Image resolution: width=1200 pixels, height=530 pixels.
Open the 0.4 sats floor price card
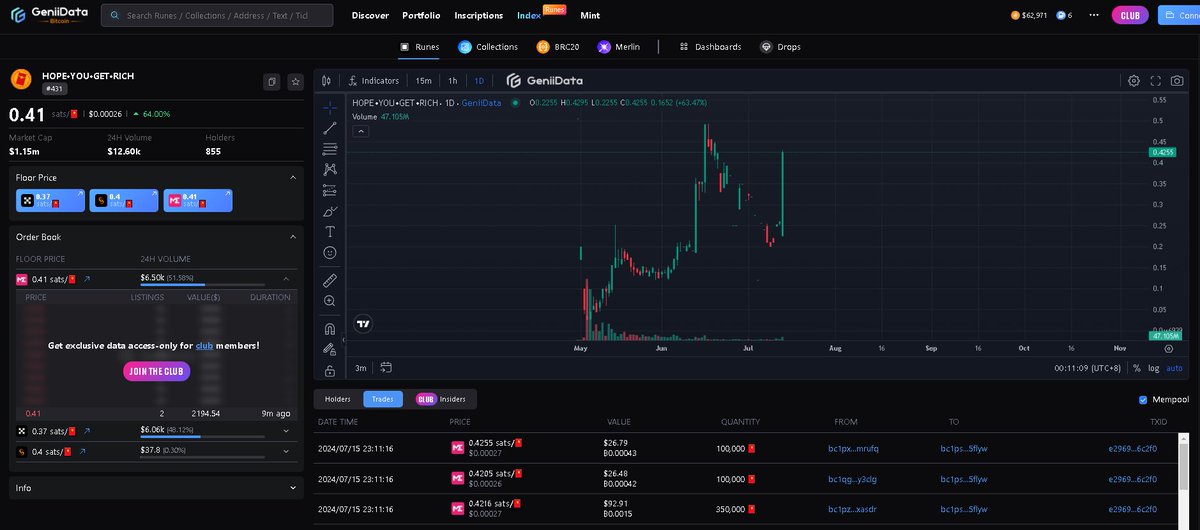(123, 201)
